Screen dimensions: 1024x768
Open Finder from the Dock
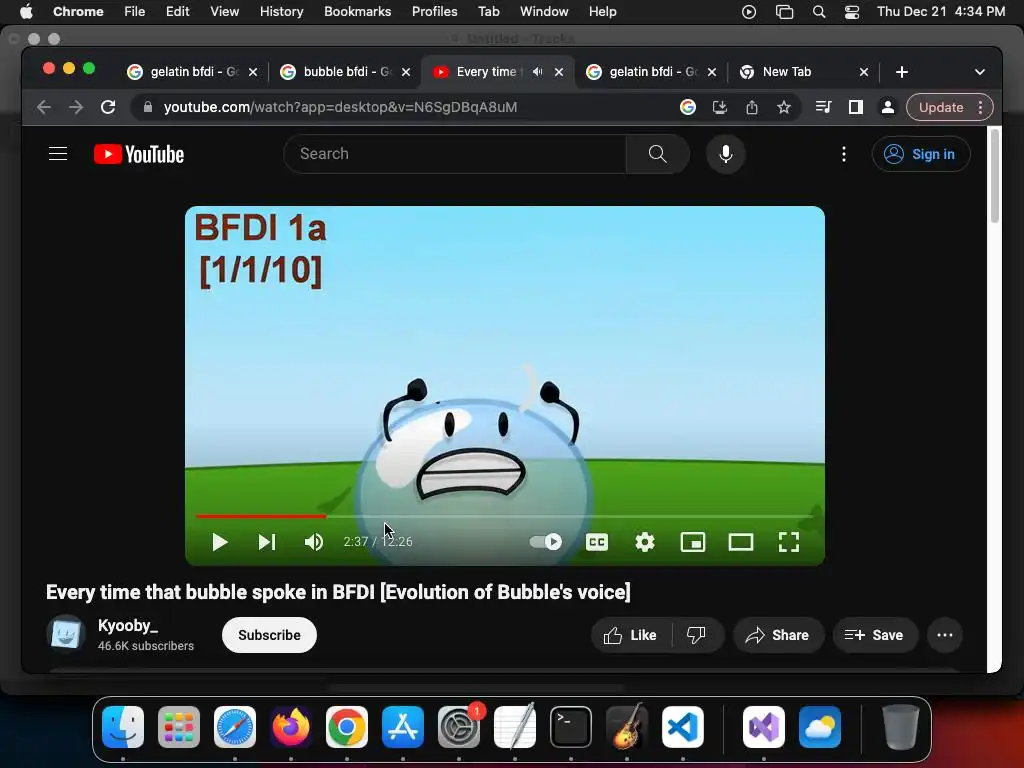pos(123,727)
